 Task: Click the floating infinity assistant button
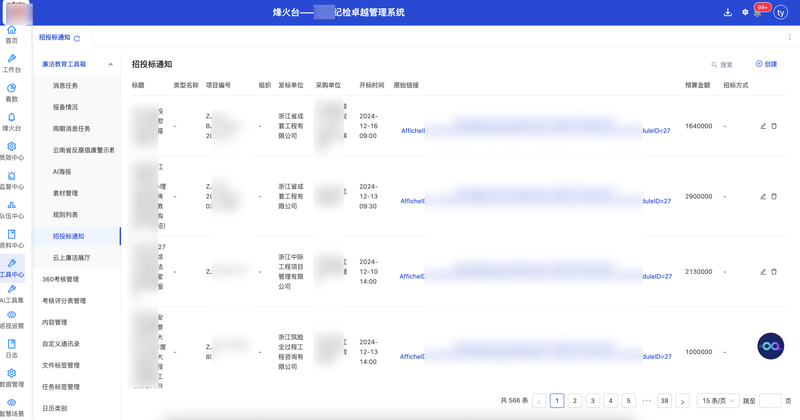coord(770,346)
